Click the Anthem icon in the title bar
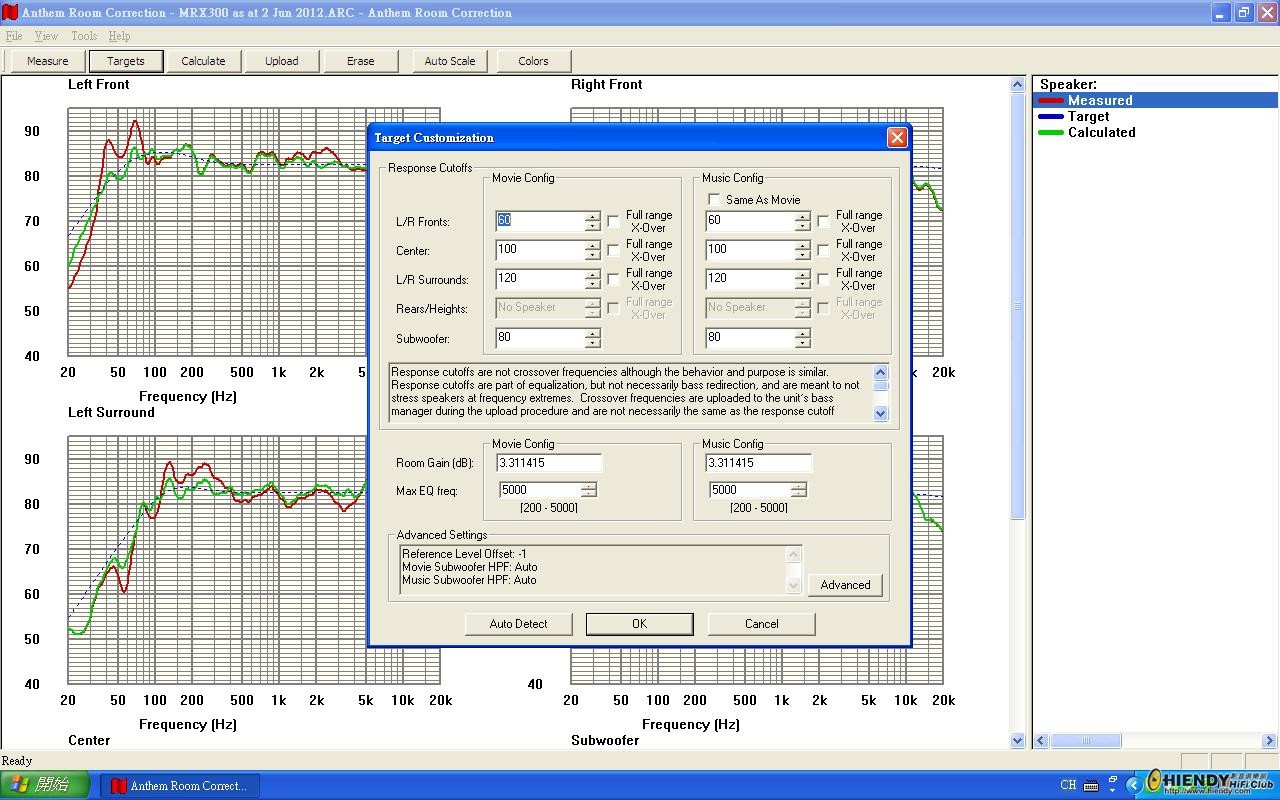 tap(10, 12)
